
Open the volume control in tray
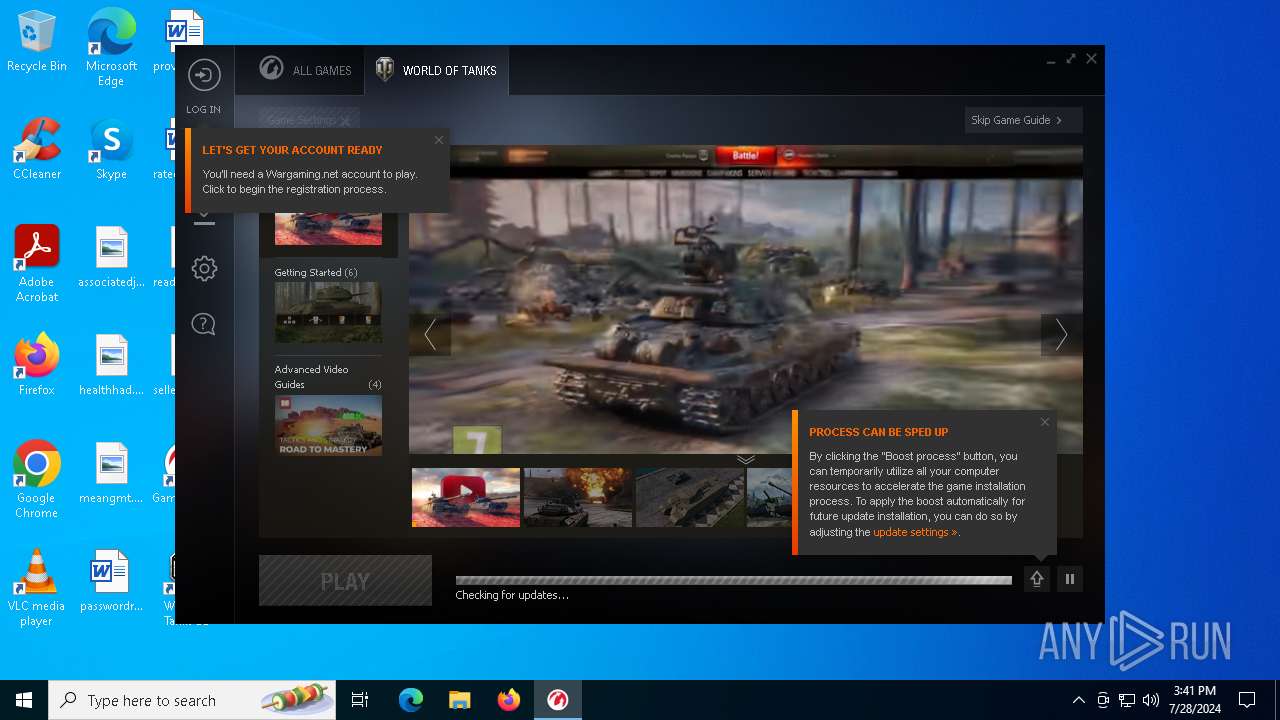(x=1151, y=700)
